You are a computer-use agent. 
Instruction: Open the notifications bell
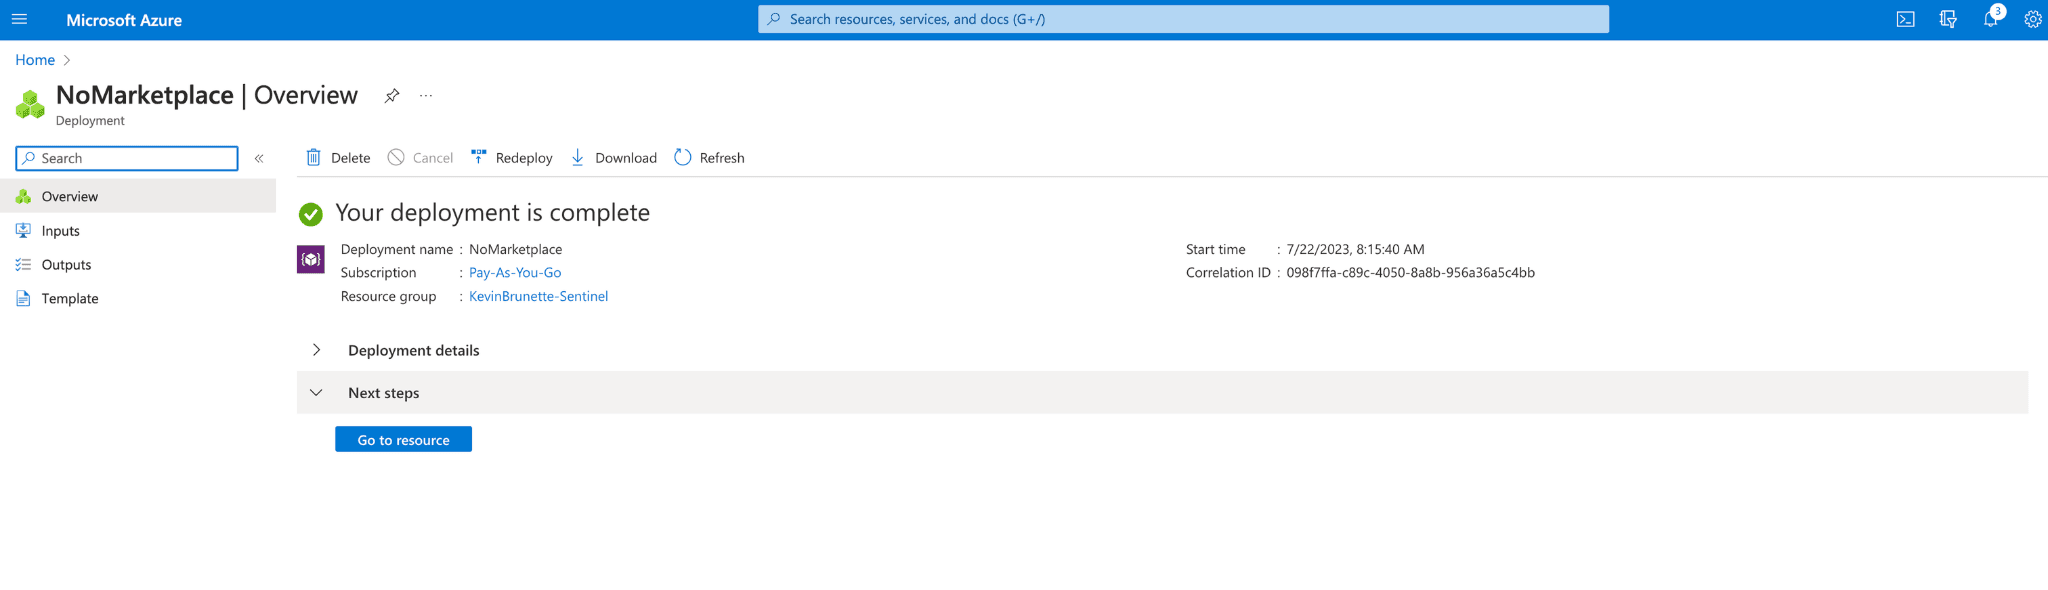1990,19
